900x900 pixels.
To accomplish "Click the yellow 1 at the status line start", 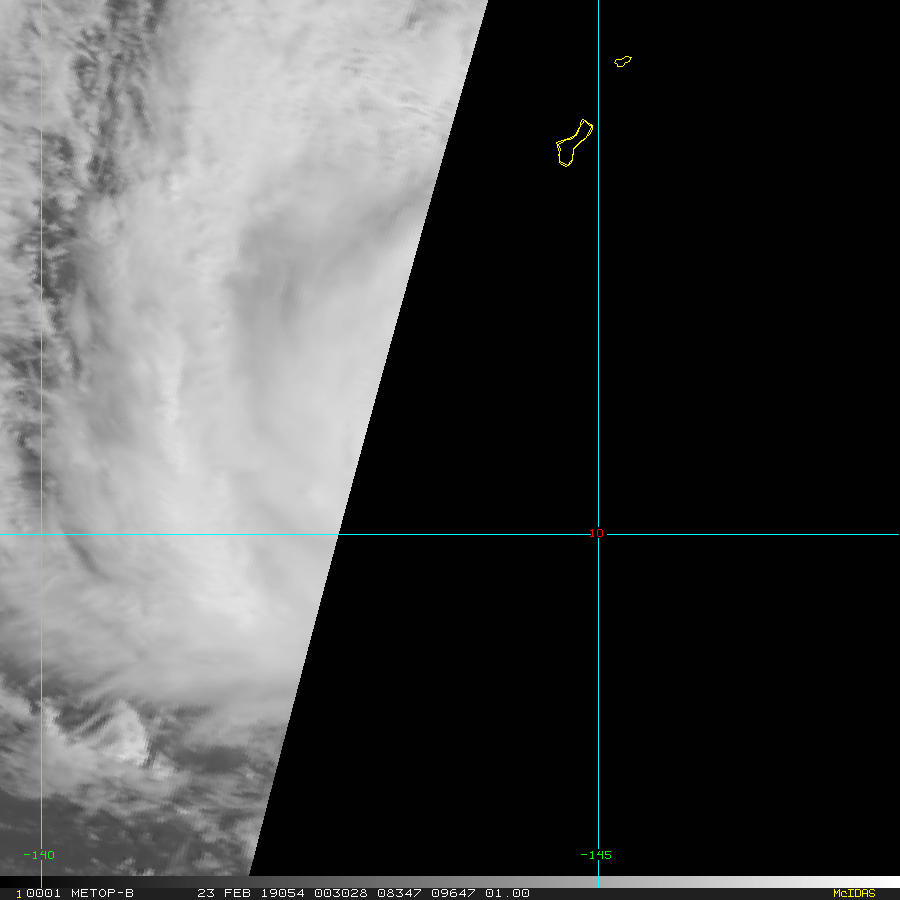I will [x=19, y=894].
